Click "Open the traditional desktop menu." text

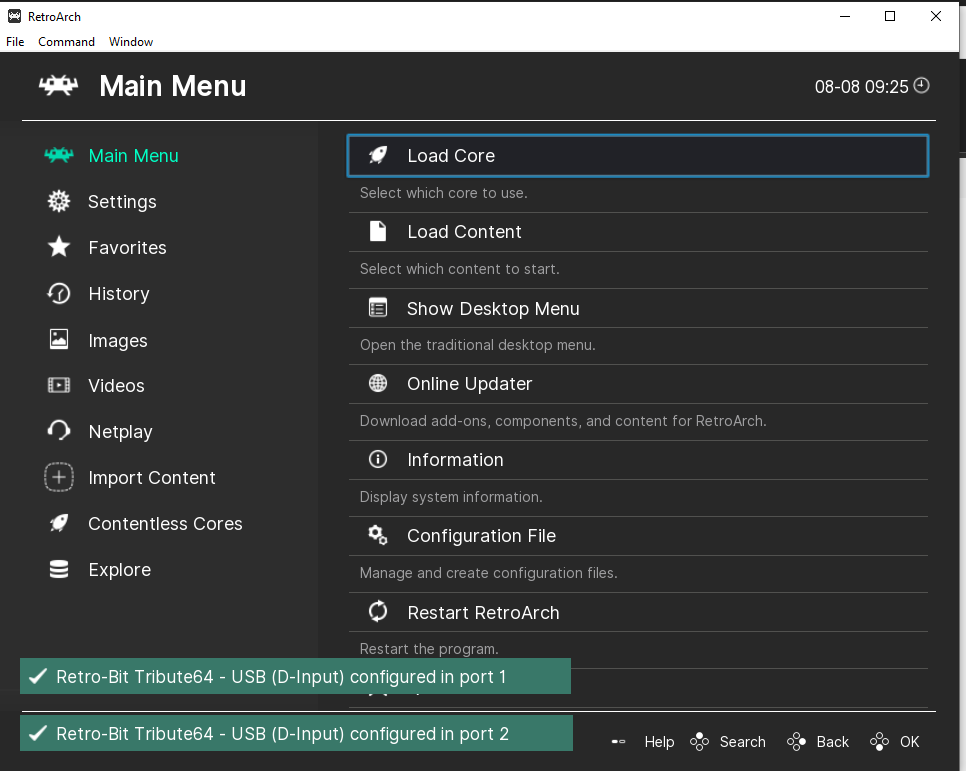pos(477,345)
